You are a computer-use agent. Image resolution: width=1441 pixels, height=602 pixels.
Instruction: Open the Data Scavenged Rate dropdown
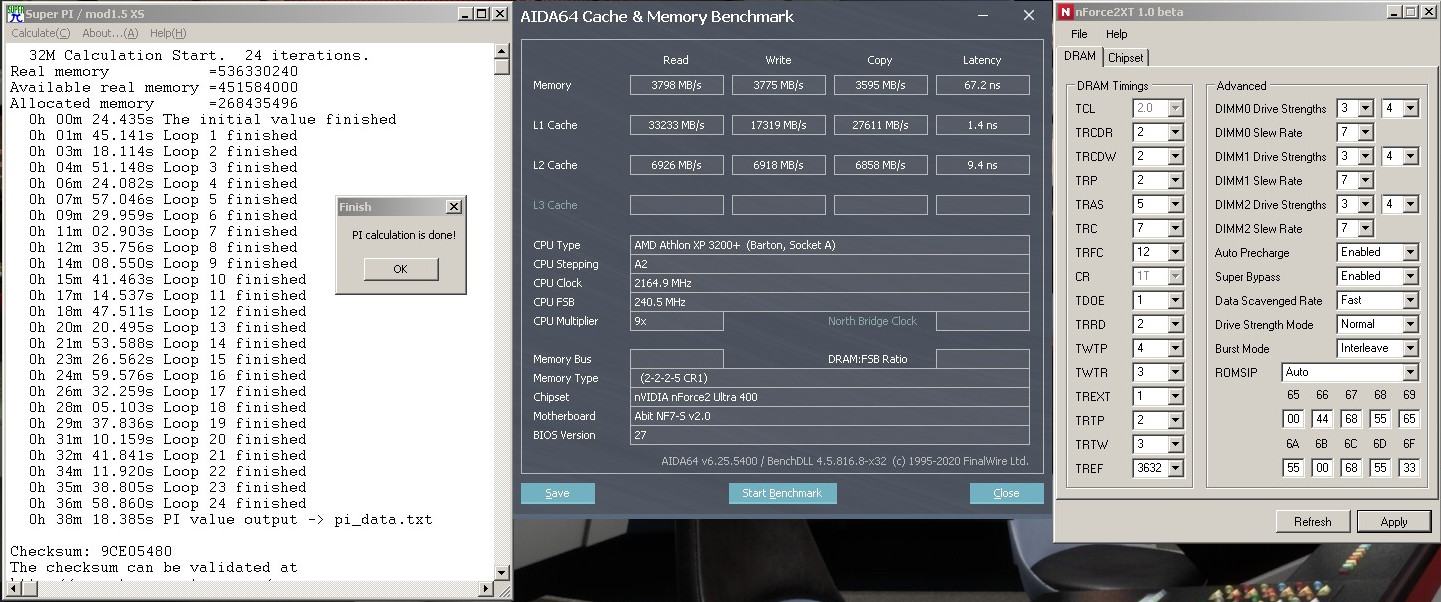[x=1410, y=300]
